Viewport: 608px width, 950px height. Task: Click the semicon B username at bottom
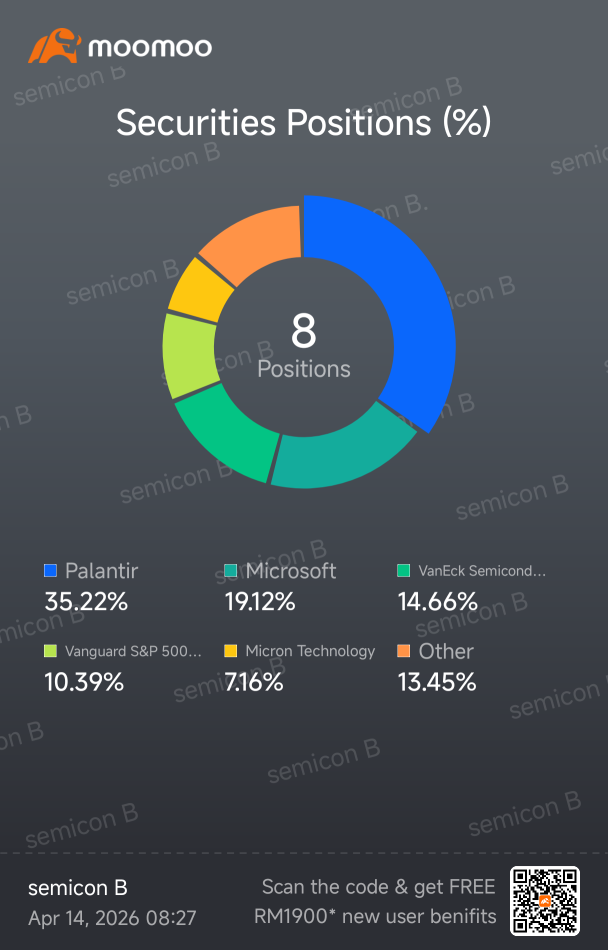click(x=78, y=888)
